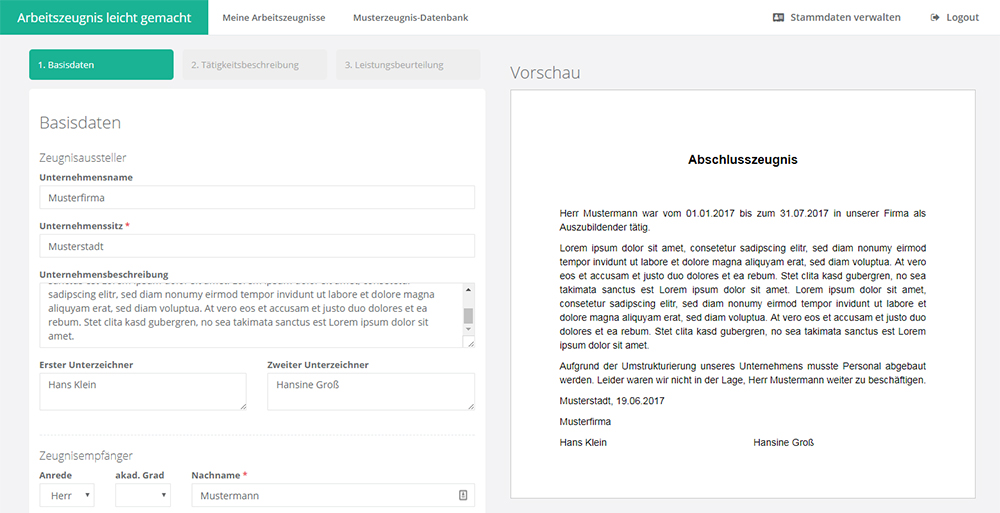Go to 2. Tätigkeitsbeschreibung step
Viewport: 1000px width, 513px height.
(x=255, y=64)
